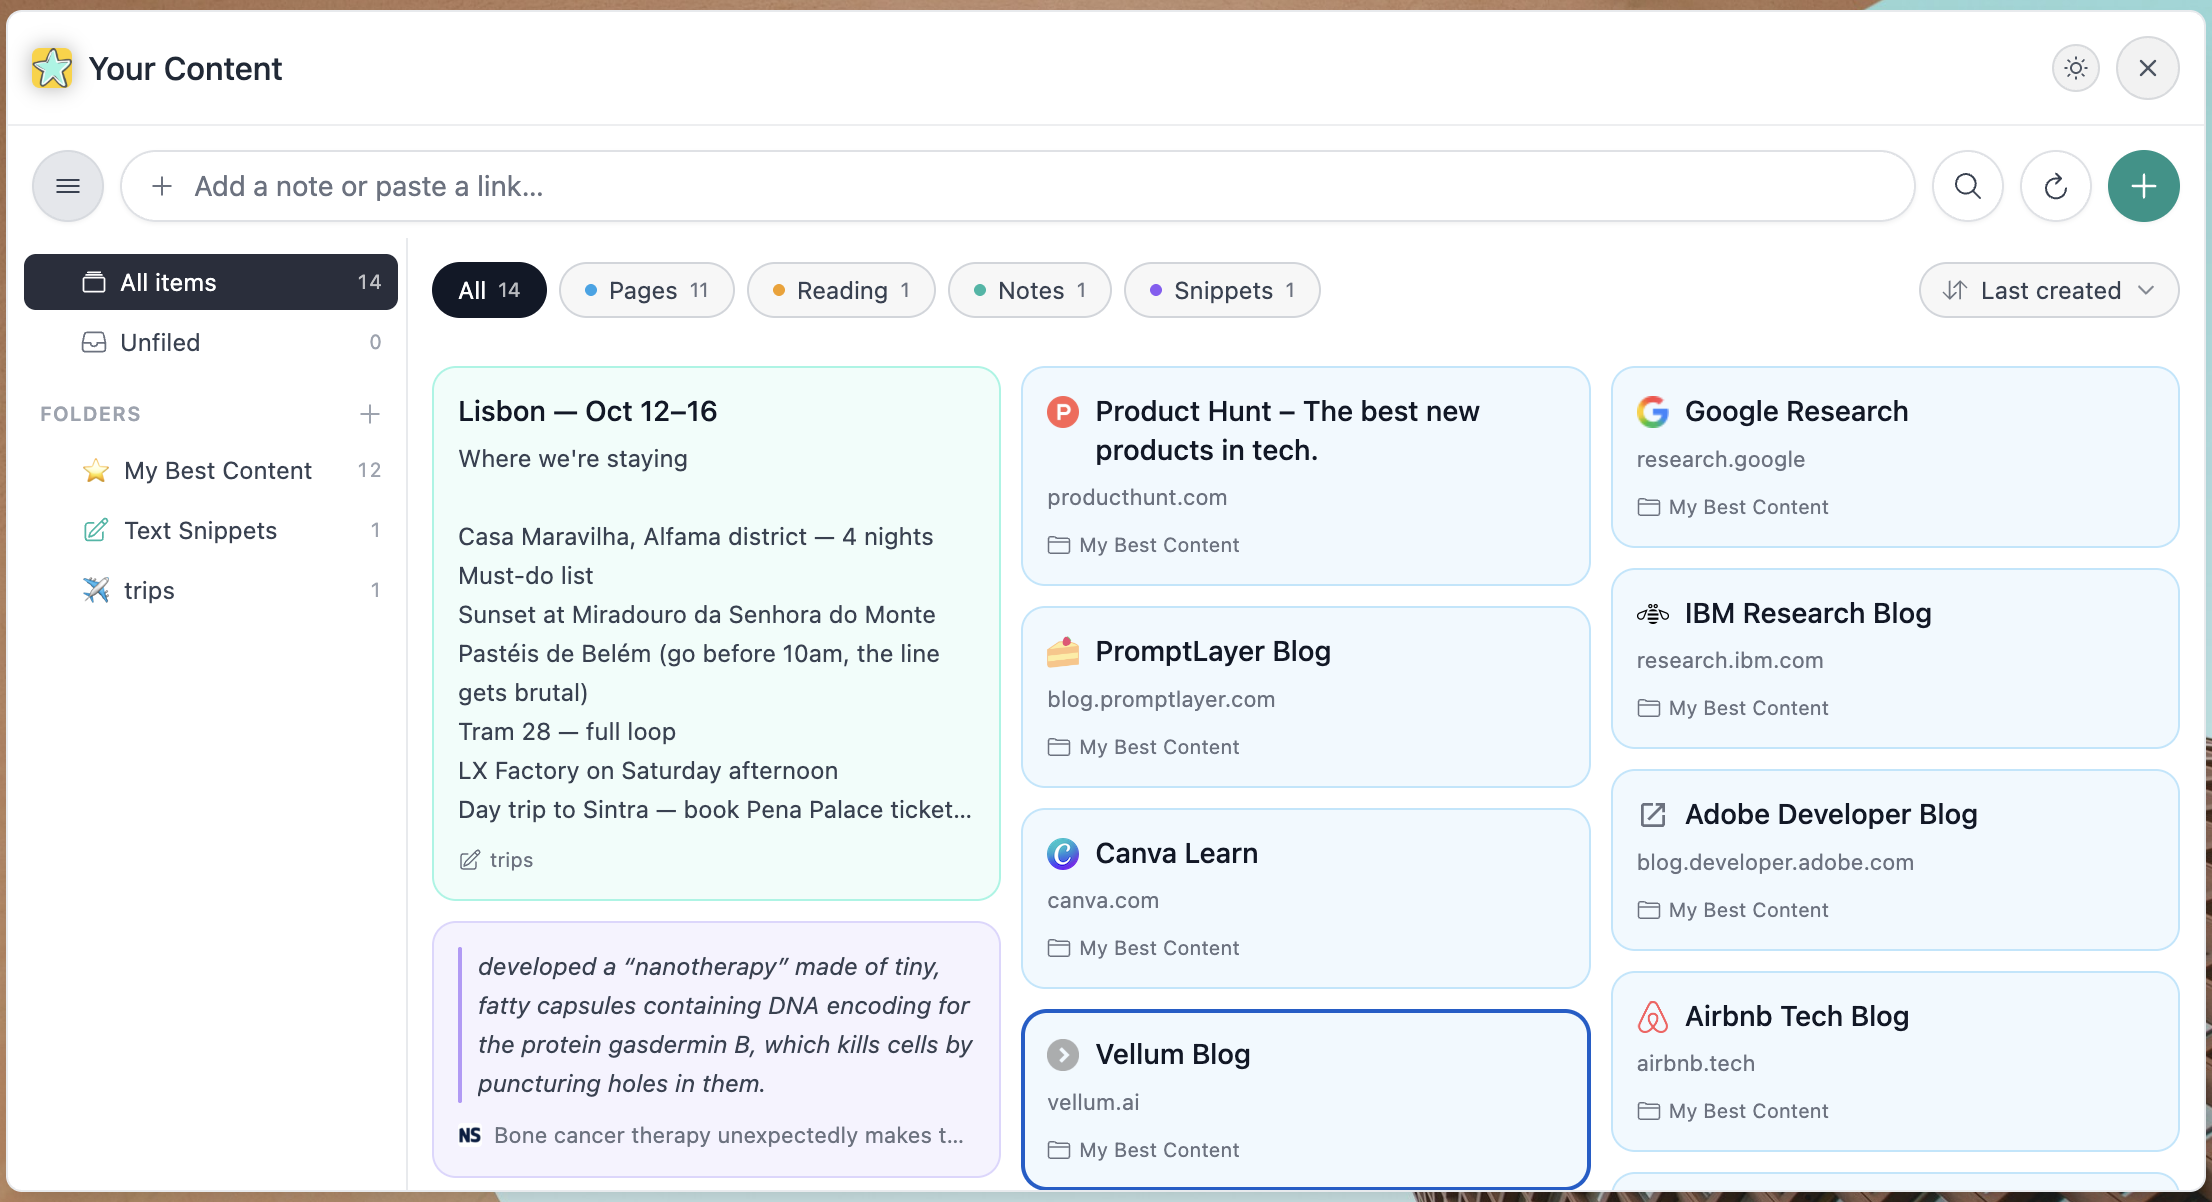Click the producthunt.com URL text
The height and width of the screenshot is (1202, 2212).
pos(1137,497)
